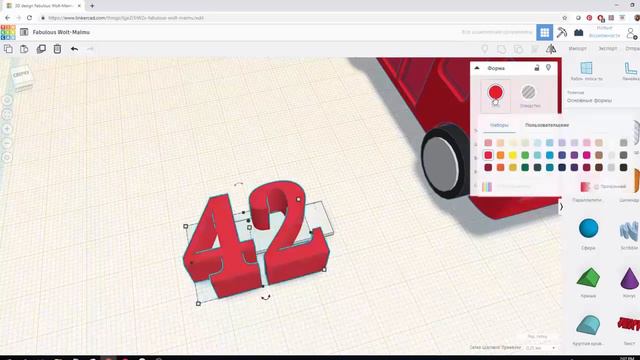Add the Scribble shape
Screen dimensions: 640x360
pos(629,231)
